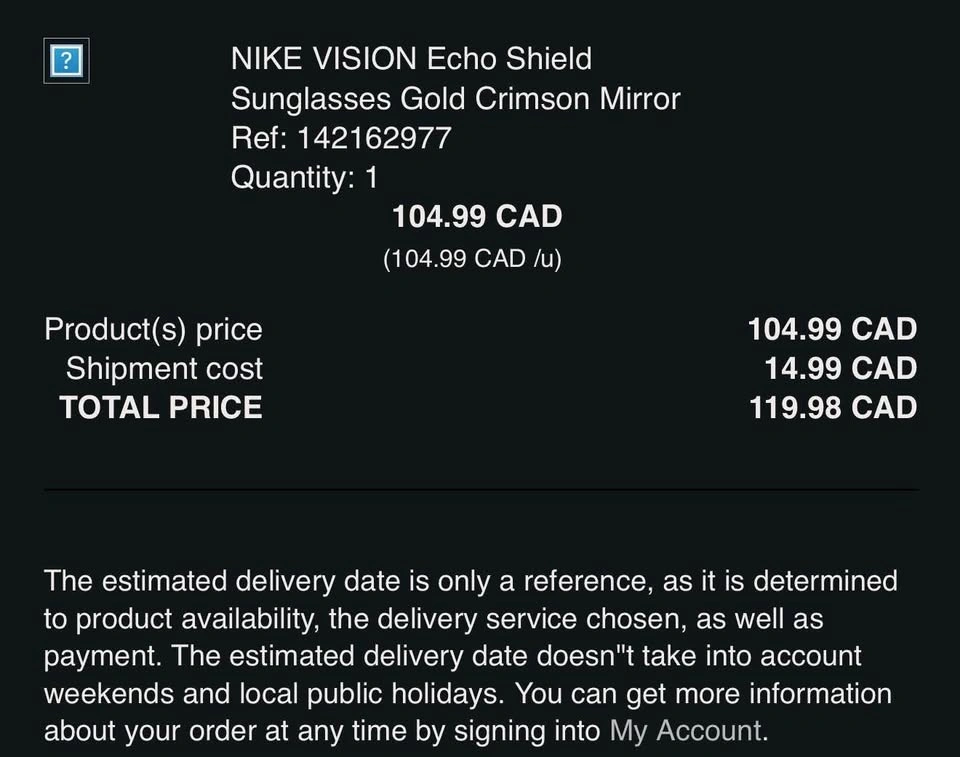Click the Quantity: 1 line
The image size is (960, 757).
coord(305,178)
